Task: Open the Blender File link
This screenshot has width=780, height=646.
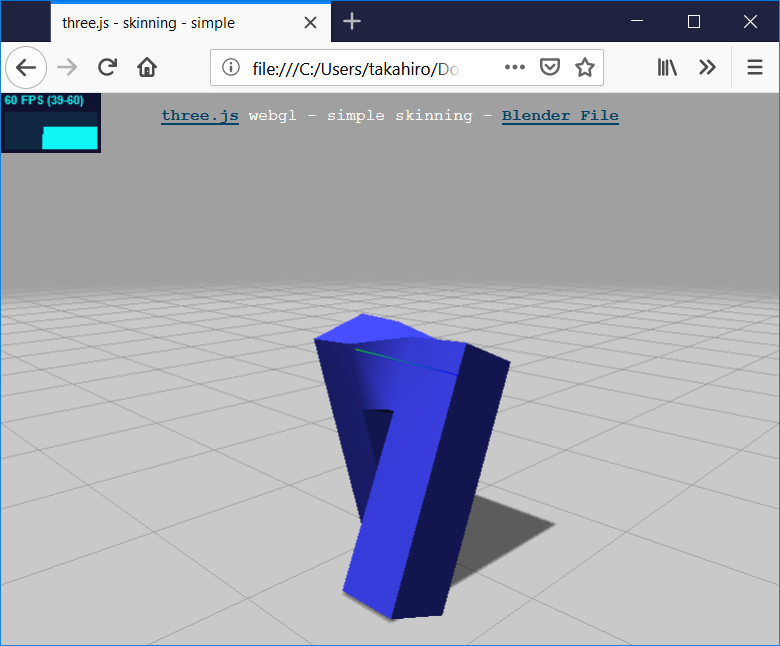Action: tap(560, 115)
